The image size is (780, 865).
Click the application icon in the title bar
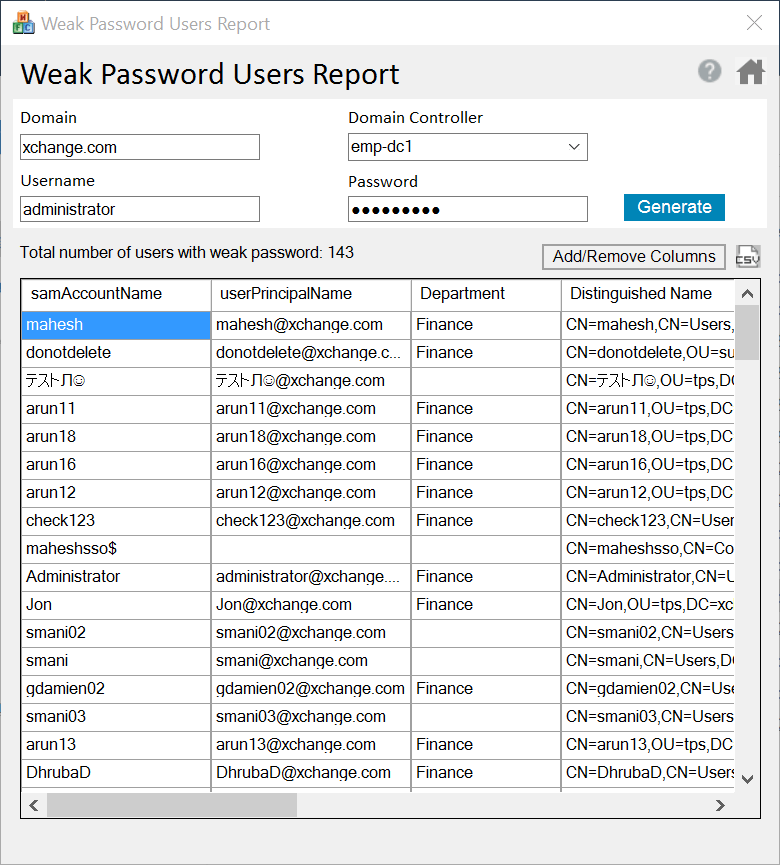click(22, 22)
